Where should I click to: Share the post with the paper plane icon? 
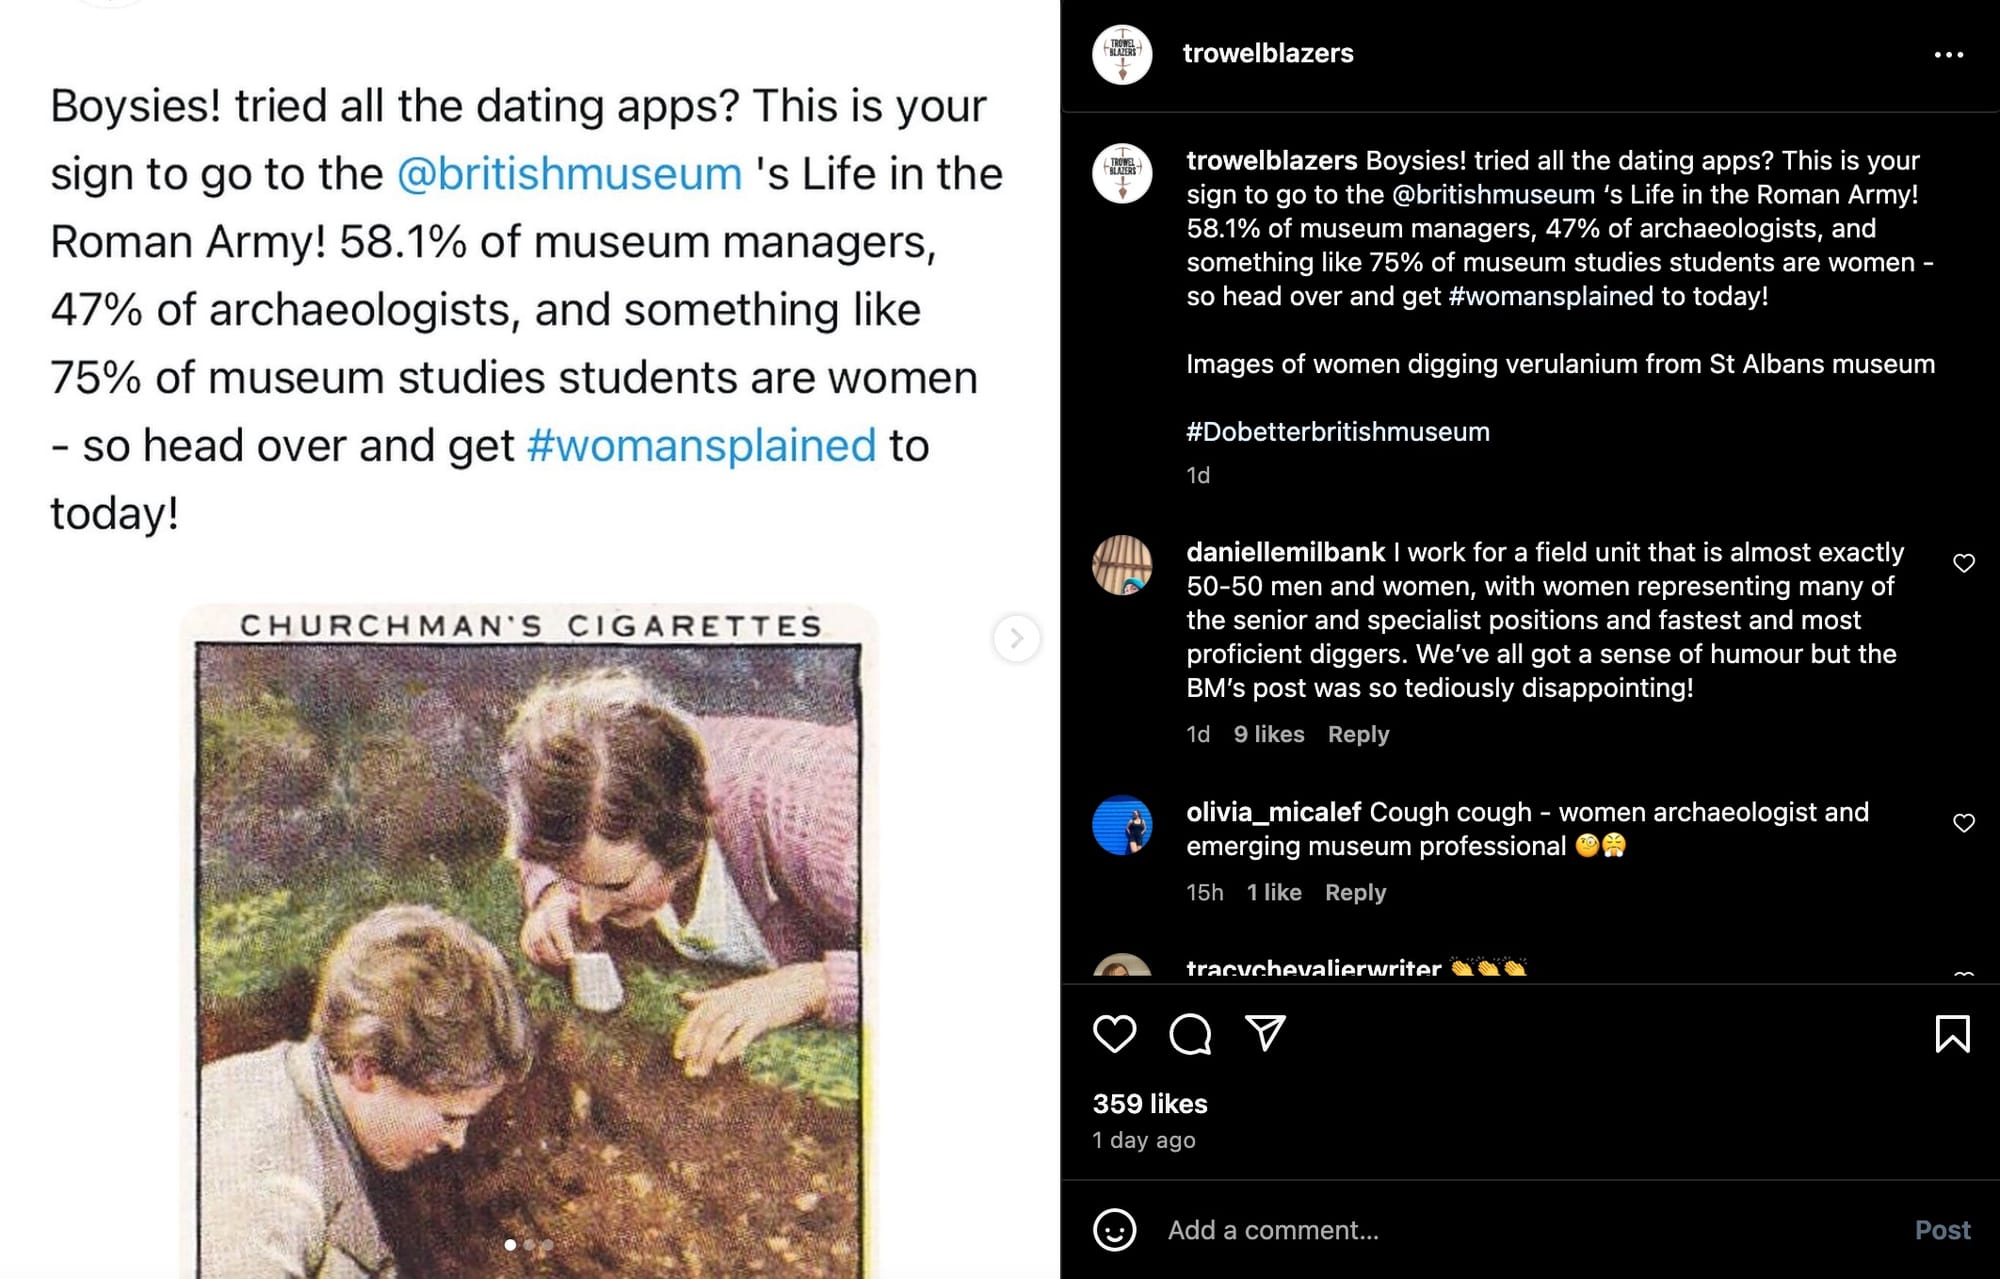[x=1265, y=1033]
